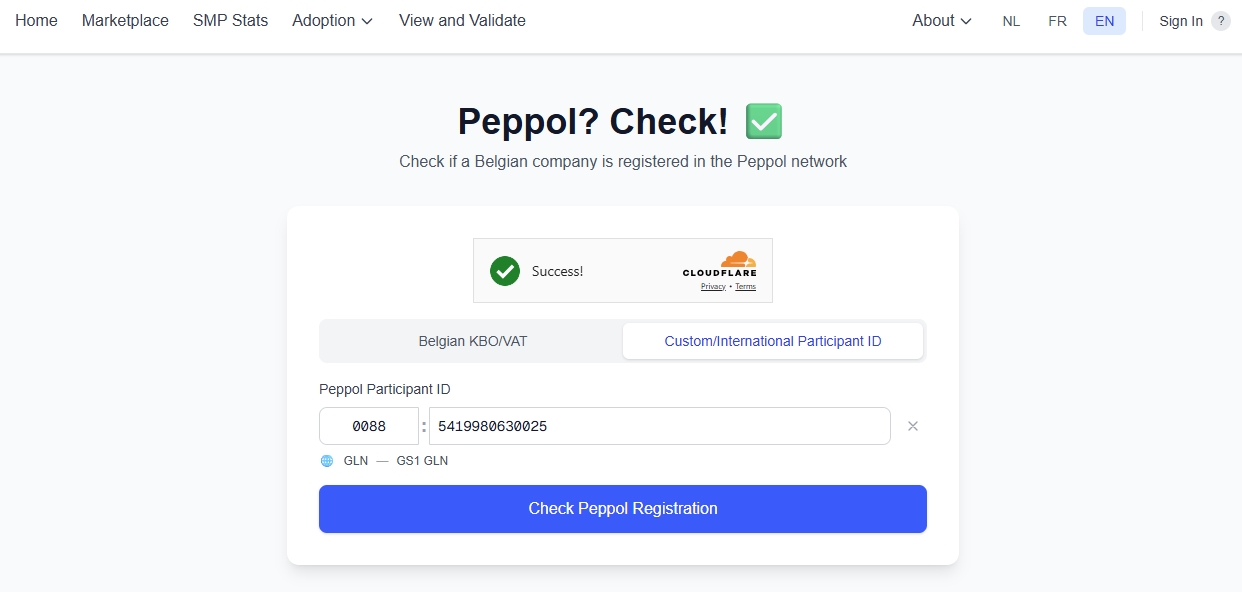Switch language to NL
The width and height of the screenshot is (1242, 592).
(1011, 21)
